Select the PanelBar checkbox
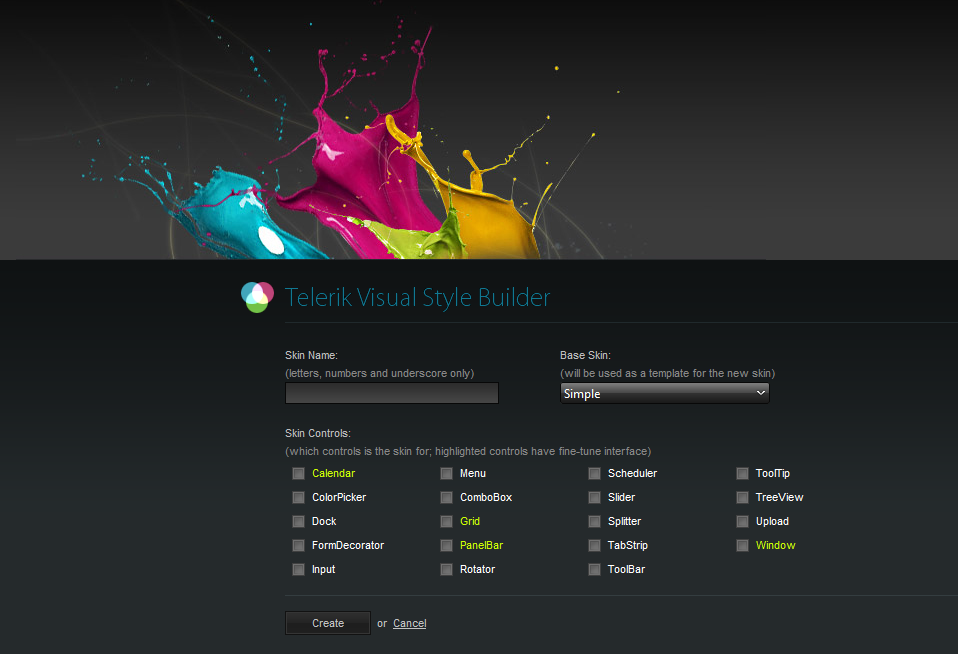This screenshot has height=654, width=958. tap(447, 545)
